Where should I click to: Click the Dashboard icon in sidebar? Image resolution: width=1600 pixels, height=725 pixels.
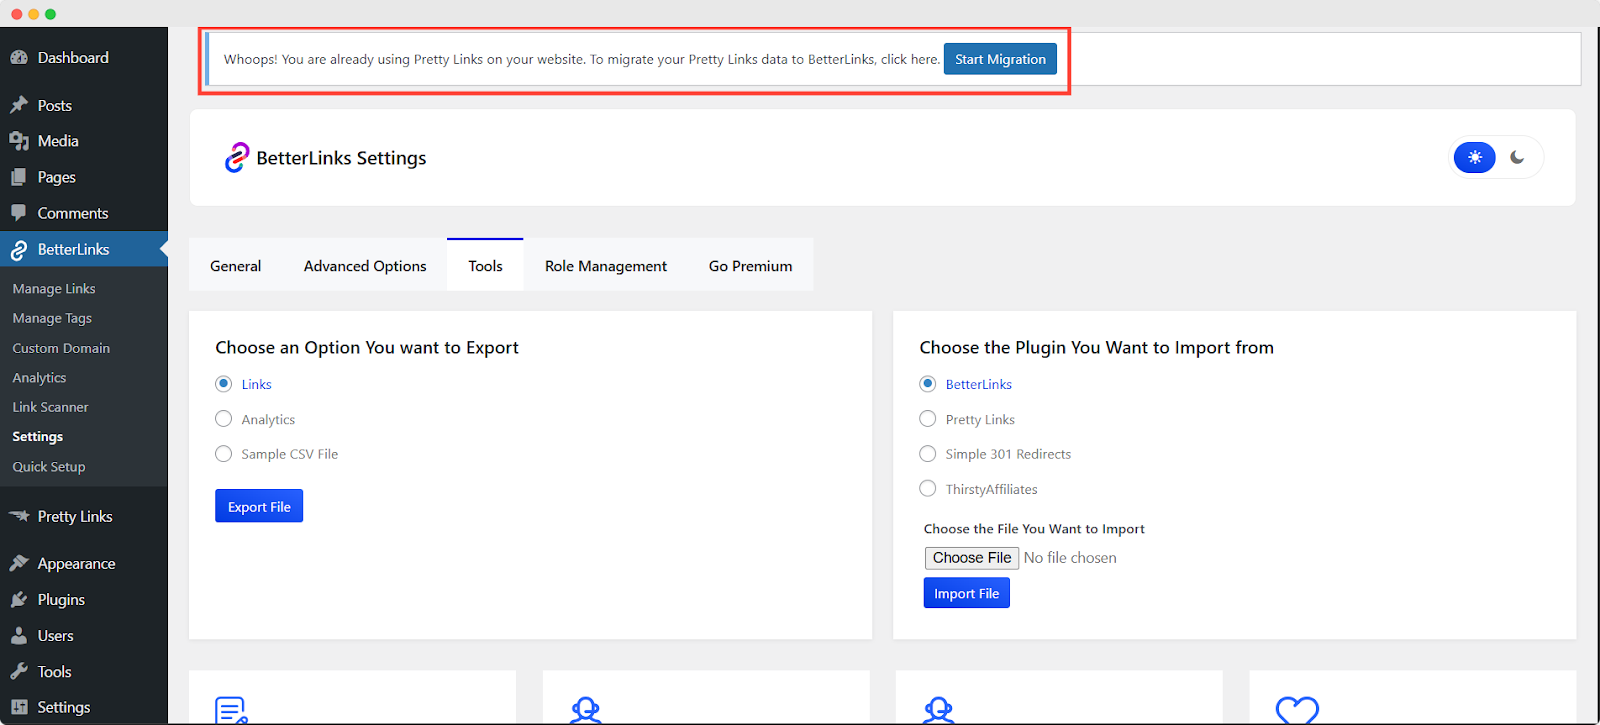point(19,58)
